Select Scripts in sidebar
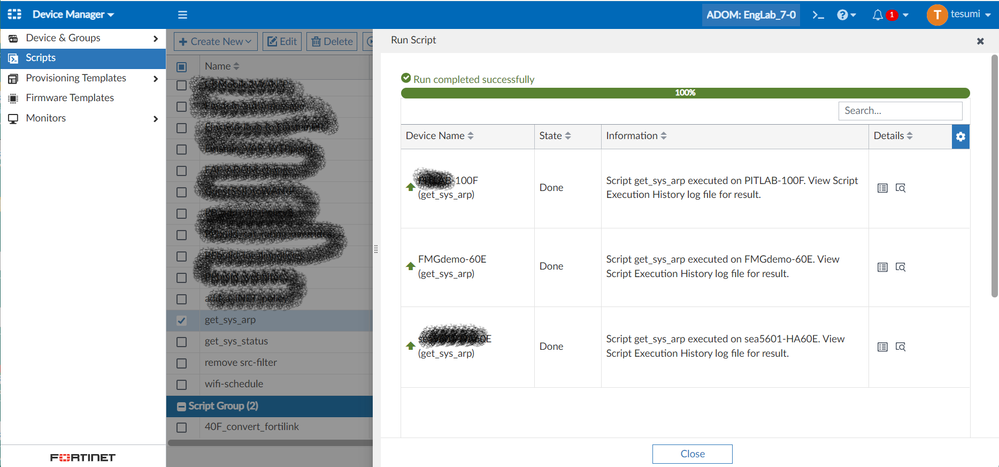 [83, 58]
